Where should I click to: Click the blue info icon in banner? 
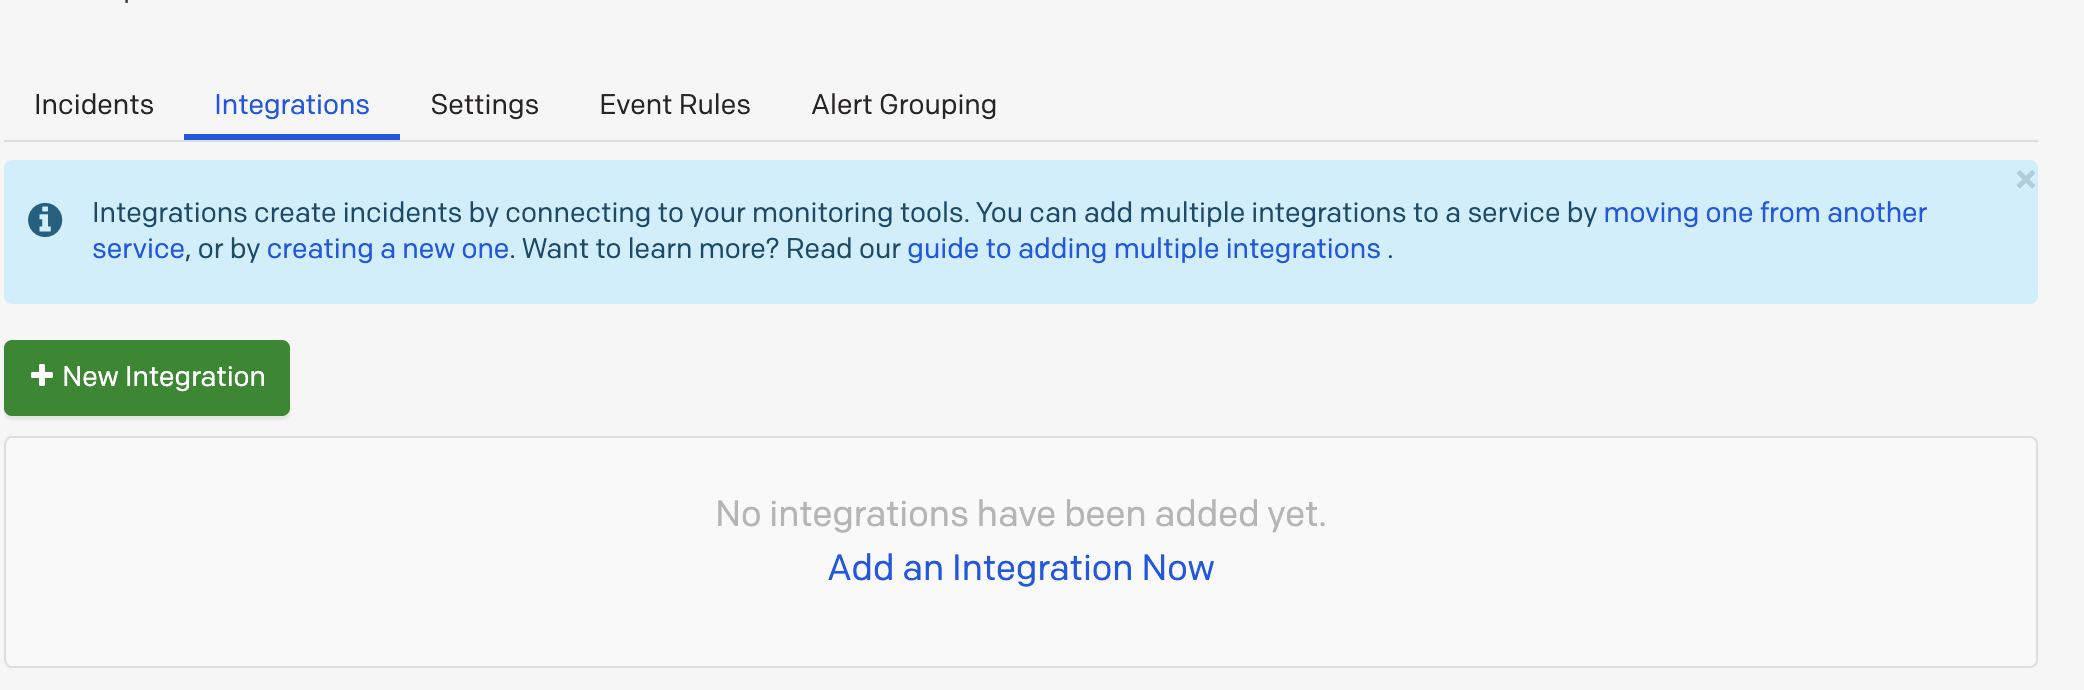[45, 219]
